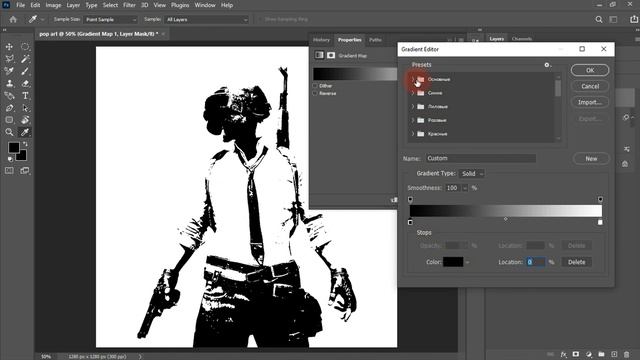The image size is (640, 360).
Task: Select the mask icon in Properties panel
Action: click(x=331, y=55)
